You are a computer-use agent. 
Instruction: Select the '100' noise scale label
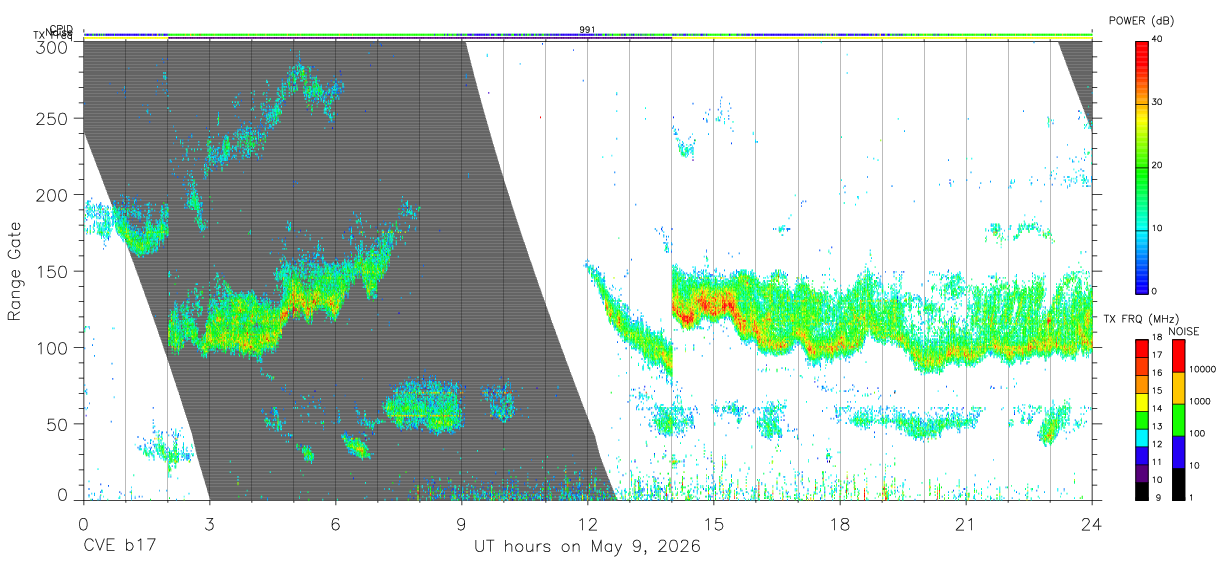1198,433
